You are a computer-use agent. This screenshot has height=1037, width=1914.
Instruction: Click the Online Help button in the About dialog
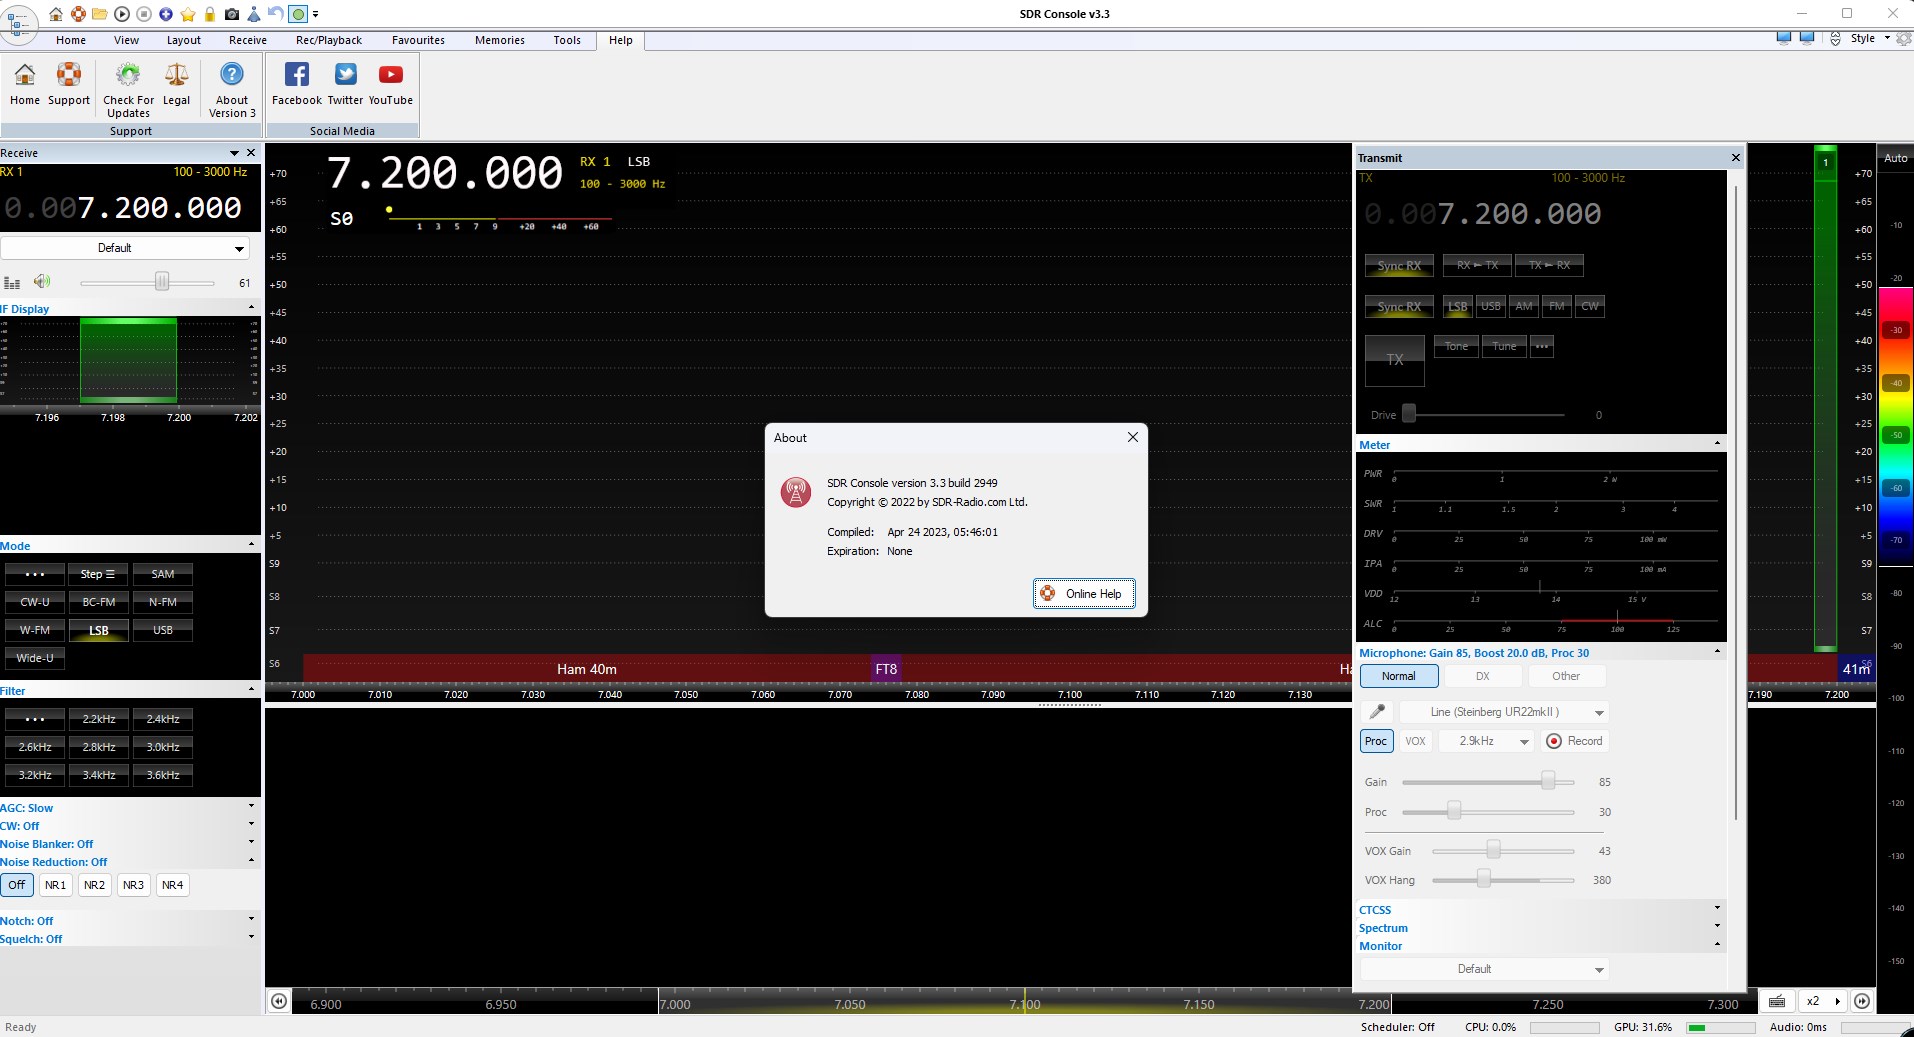[x=1084, y=594]
